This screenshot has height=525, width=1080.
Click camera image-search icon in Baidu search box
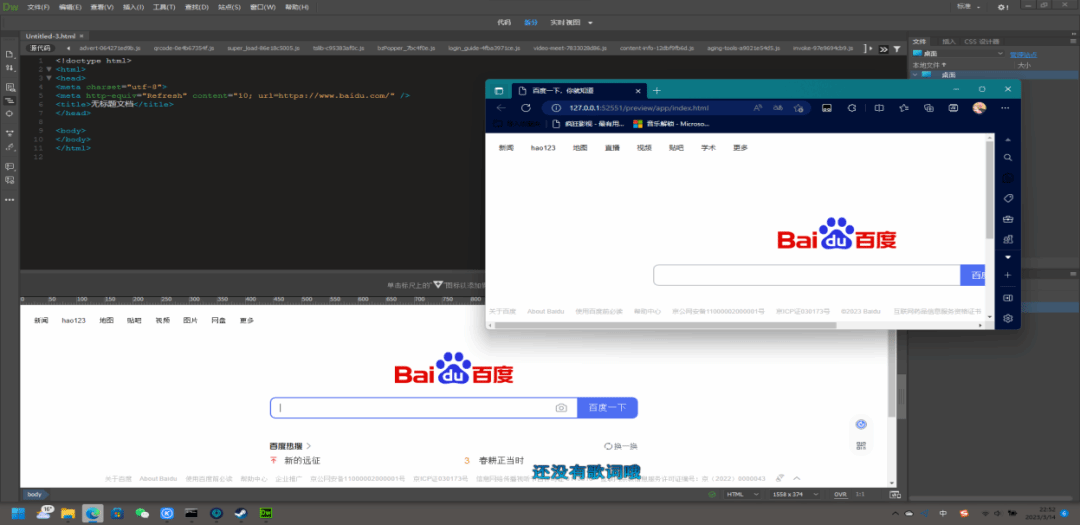click(561, 408)
